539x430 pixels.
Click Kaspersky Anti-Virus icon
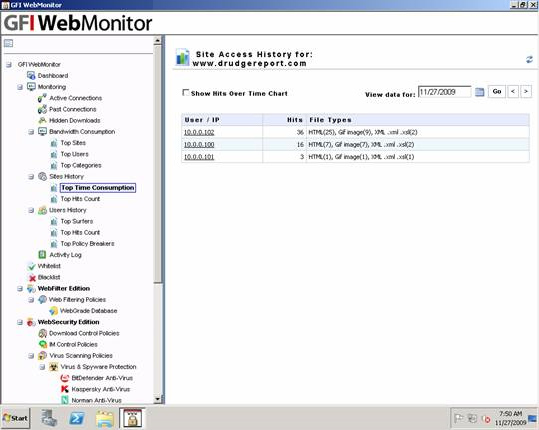tap(65, 389)
